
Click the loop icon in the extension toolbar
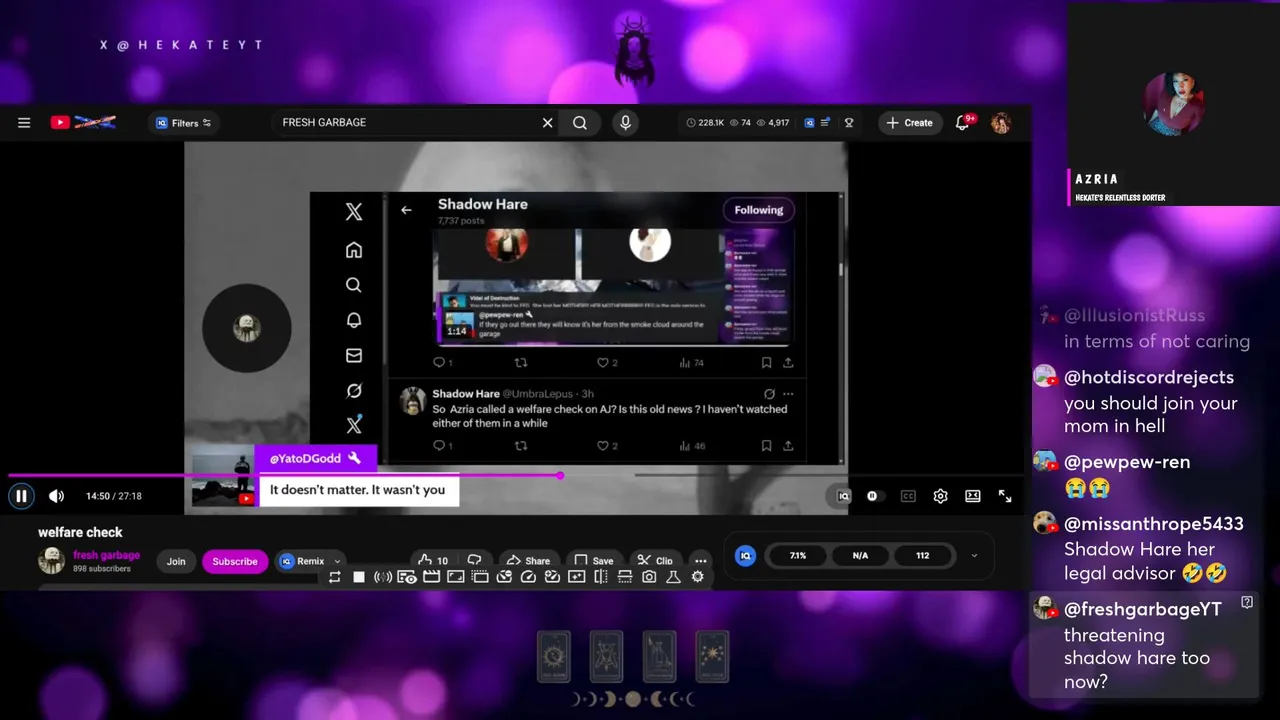tap(335, 577)
